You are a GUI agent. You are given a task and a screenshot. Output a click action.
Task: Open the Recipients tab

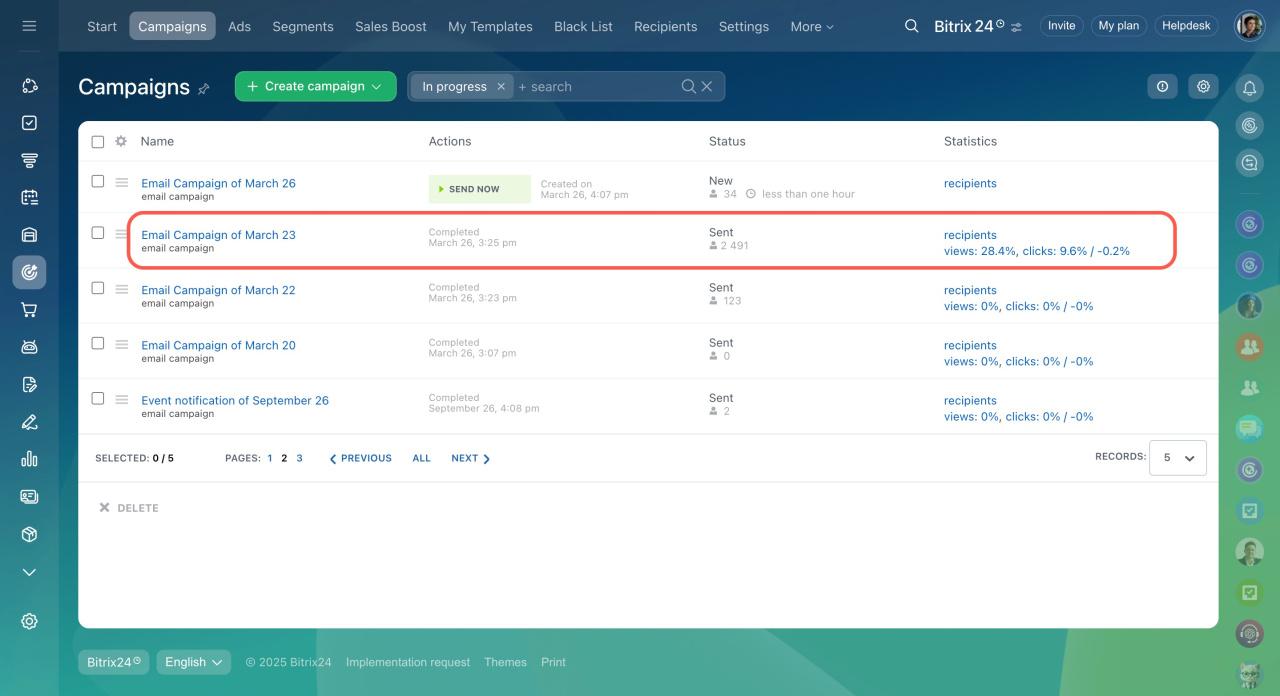point(666,26)
